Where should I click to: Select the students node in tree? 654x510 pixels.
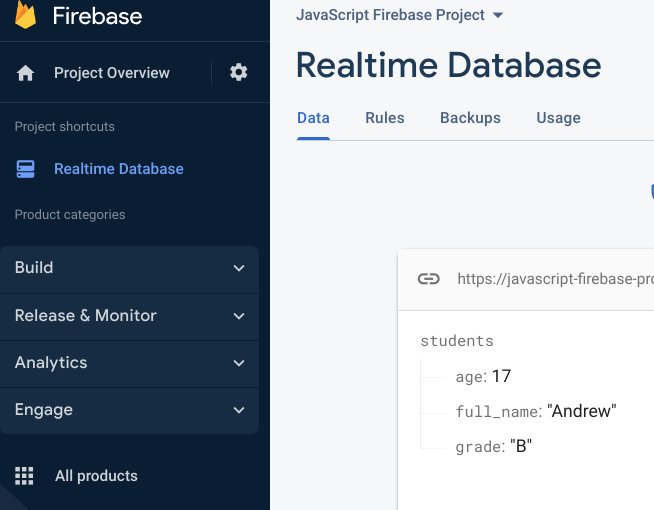457,341
